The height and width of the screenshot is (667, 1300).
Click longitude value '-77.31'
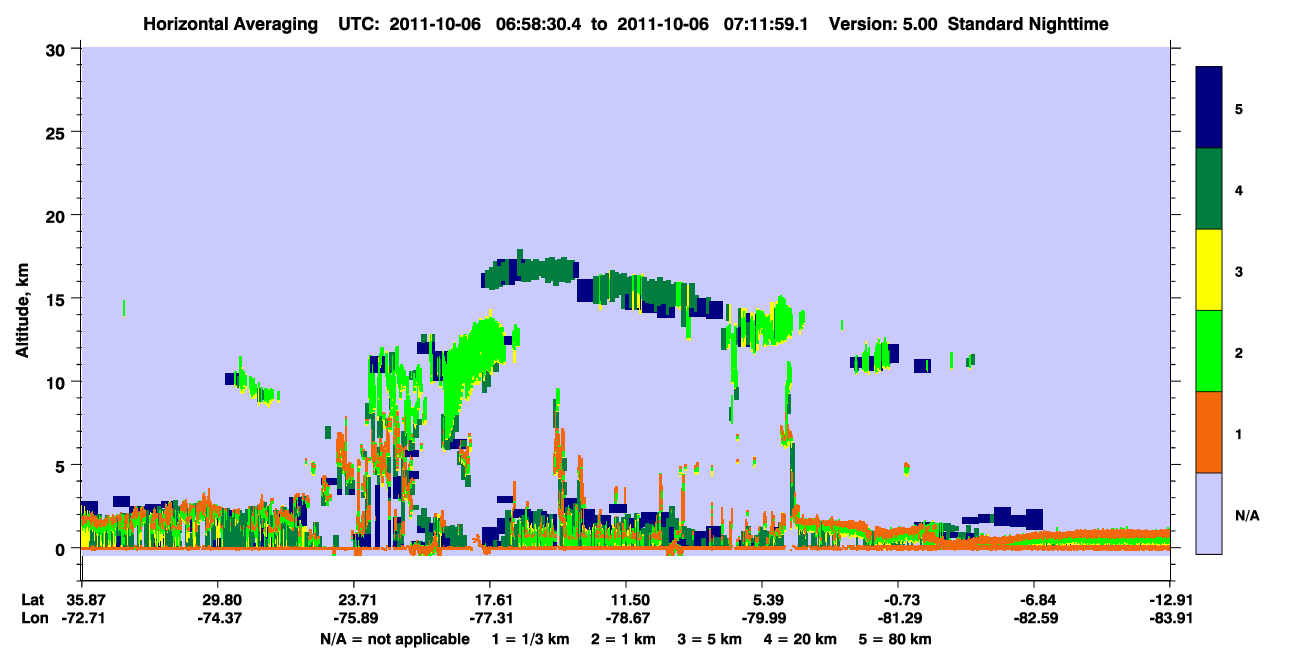tap(490, 618)
